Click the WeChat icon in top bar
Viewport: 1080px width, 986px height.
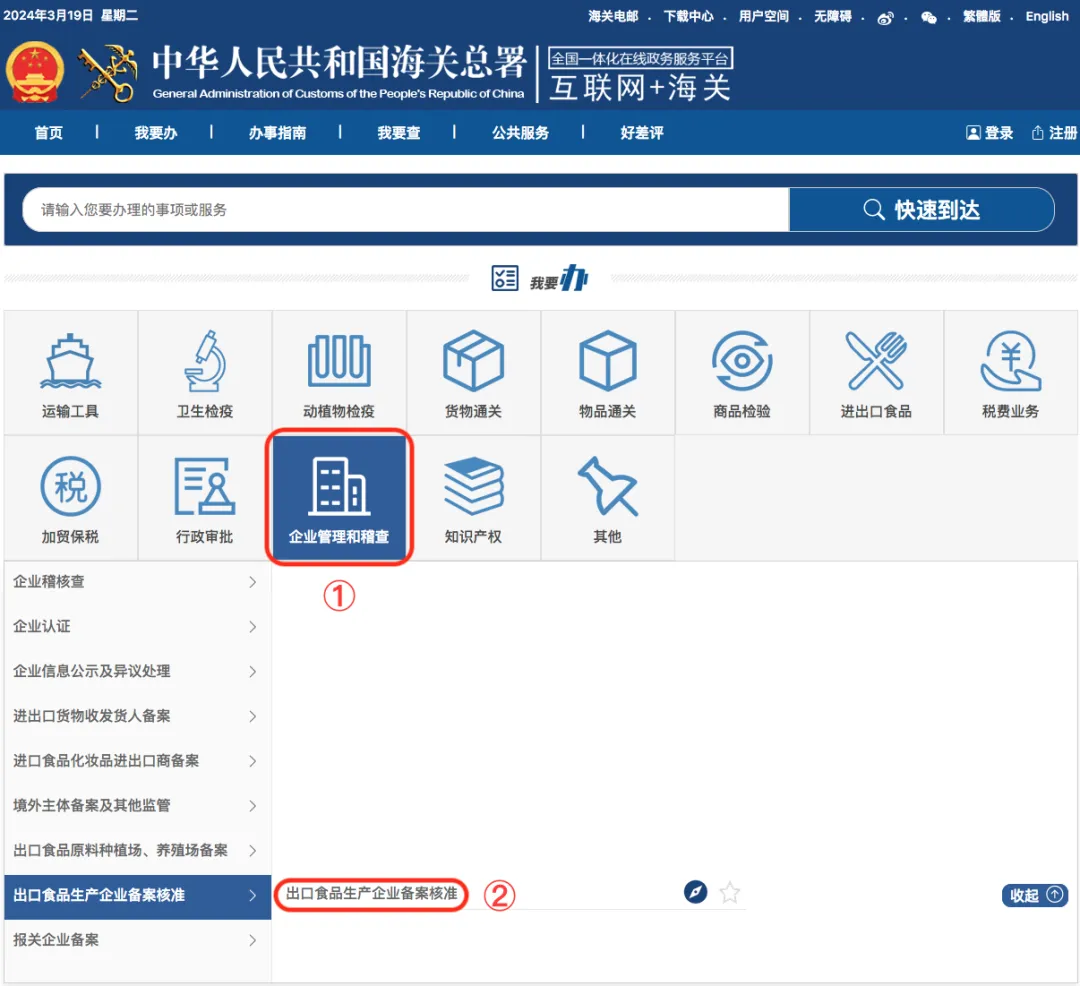(x=928, y=18)
